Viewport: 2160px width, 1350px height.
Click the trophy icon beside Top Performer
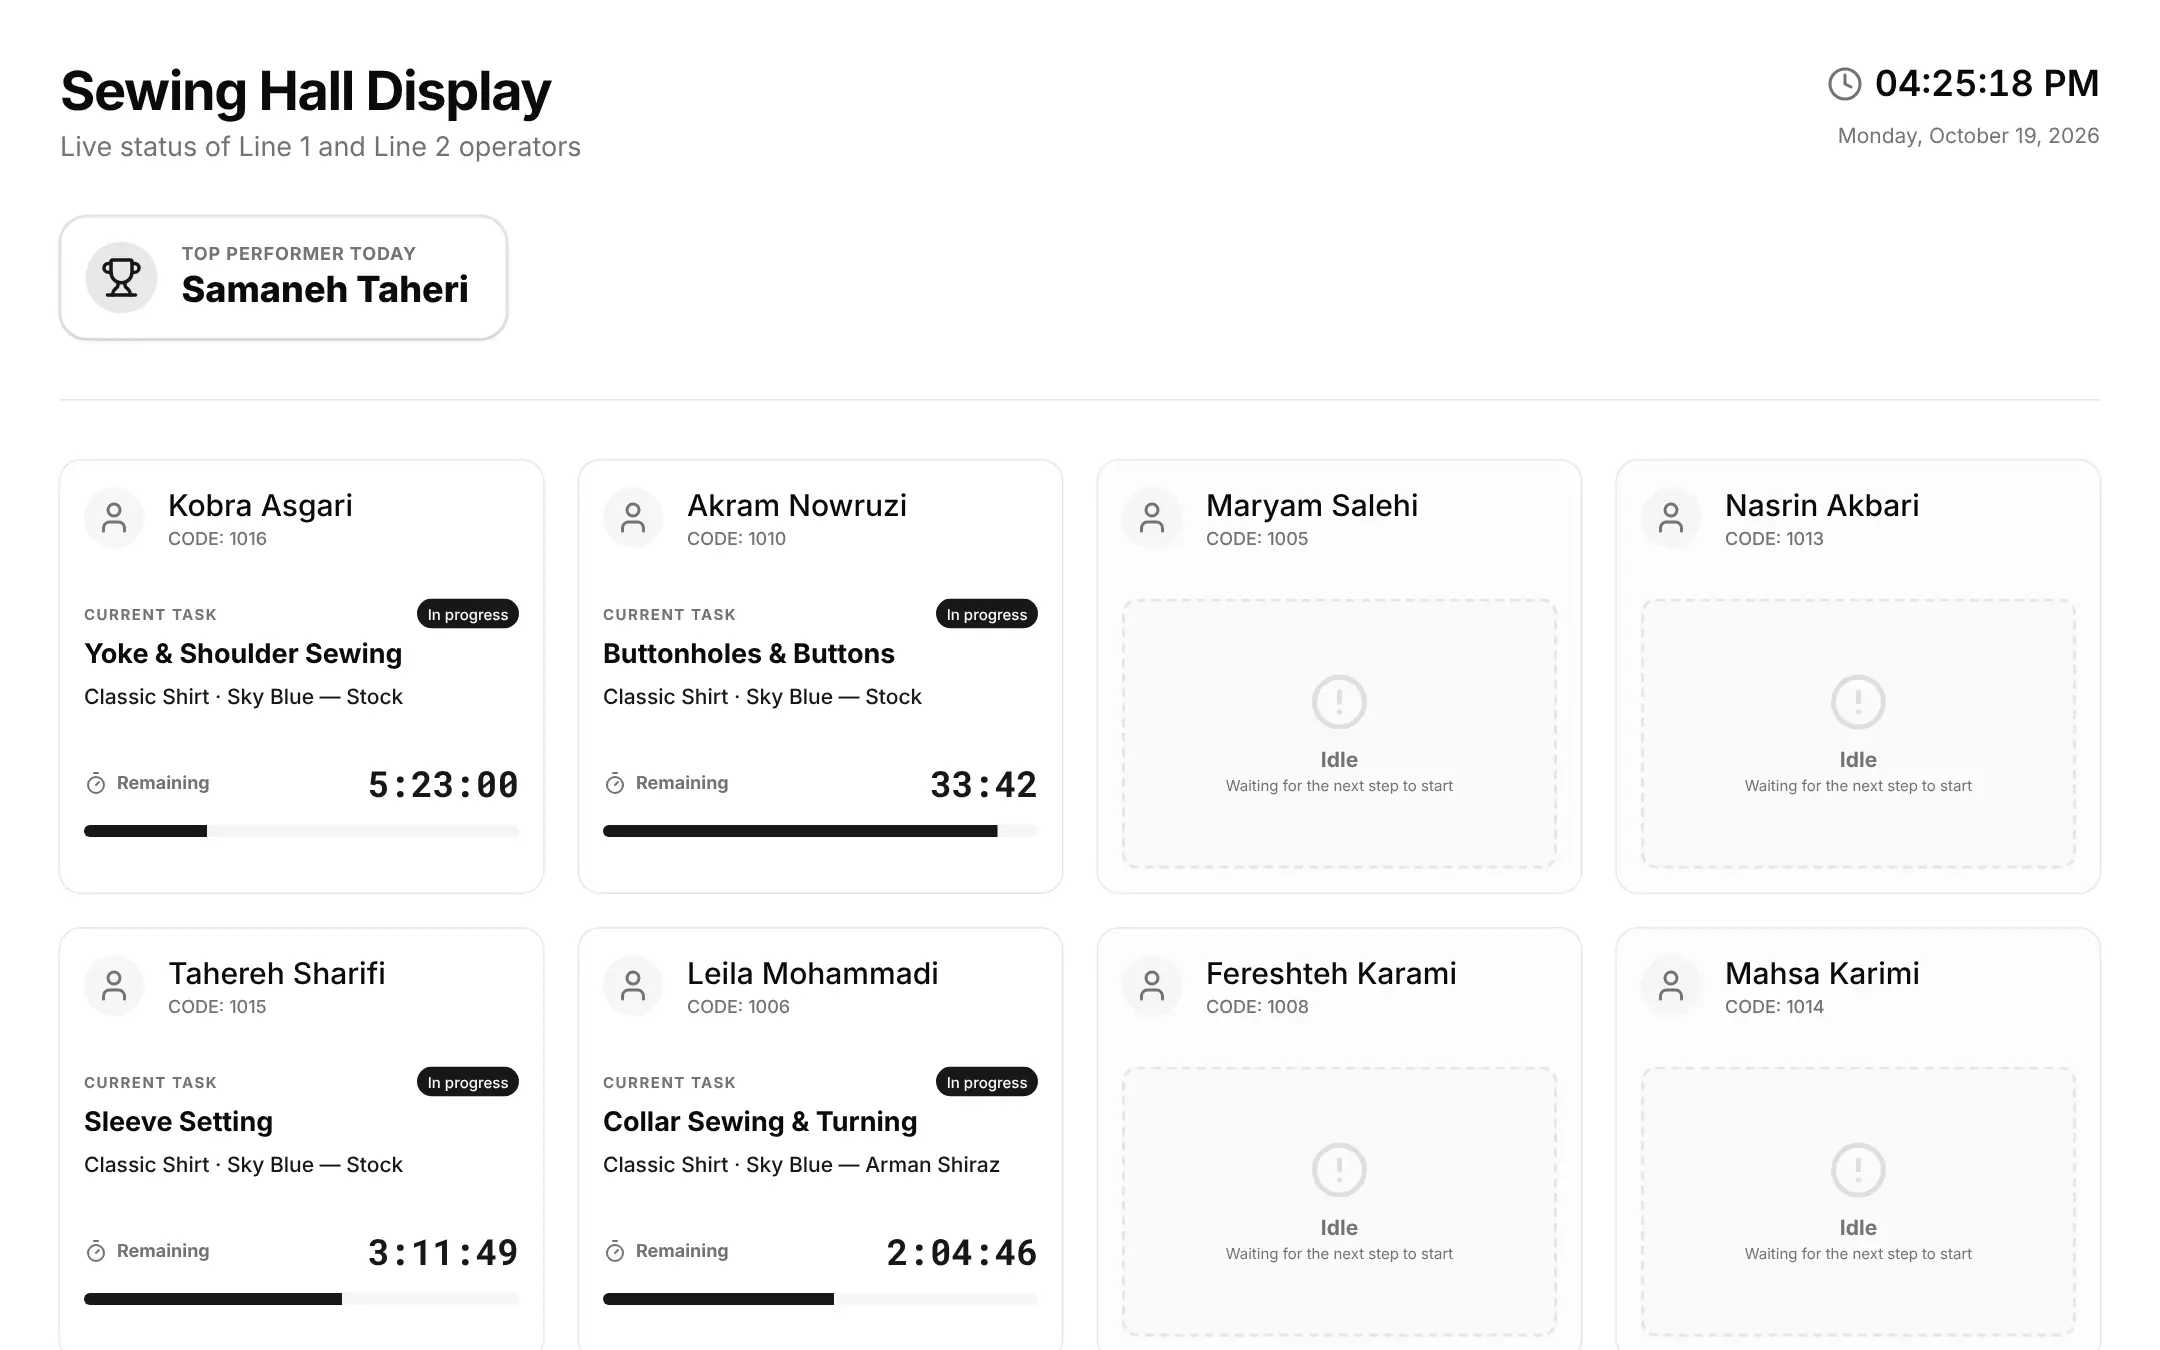click(121, 278)
